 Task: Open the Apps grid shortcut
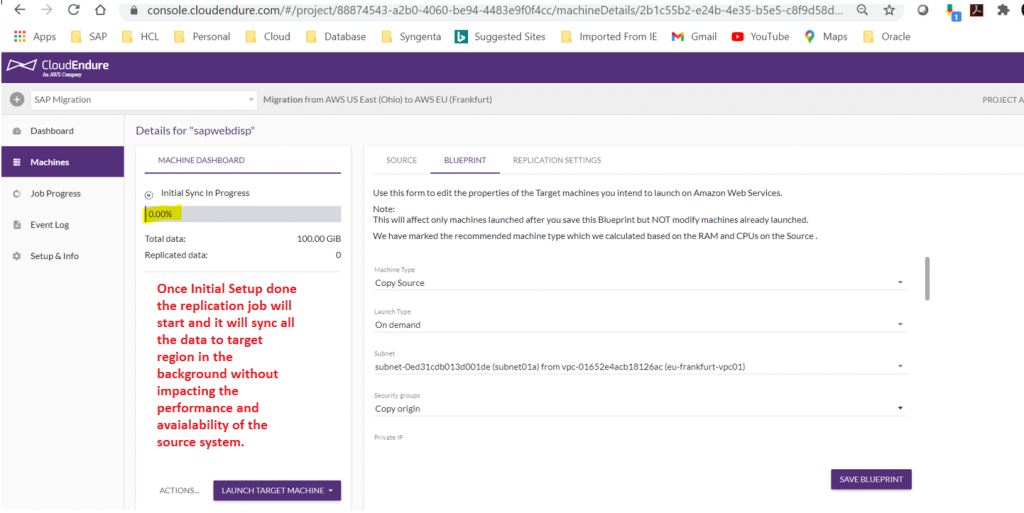pos(35,37)
